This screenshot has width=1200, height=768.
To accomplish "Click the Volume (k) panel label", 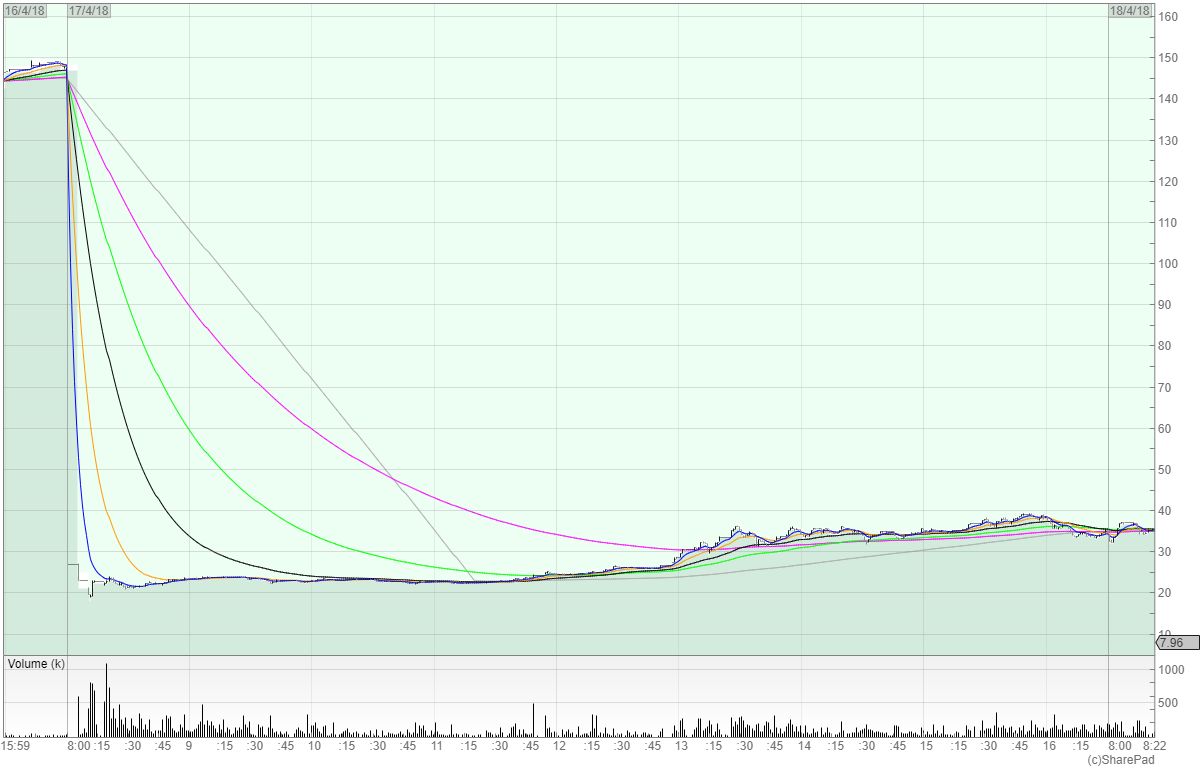I will coord(37,664).
